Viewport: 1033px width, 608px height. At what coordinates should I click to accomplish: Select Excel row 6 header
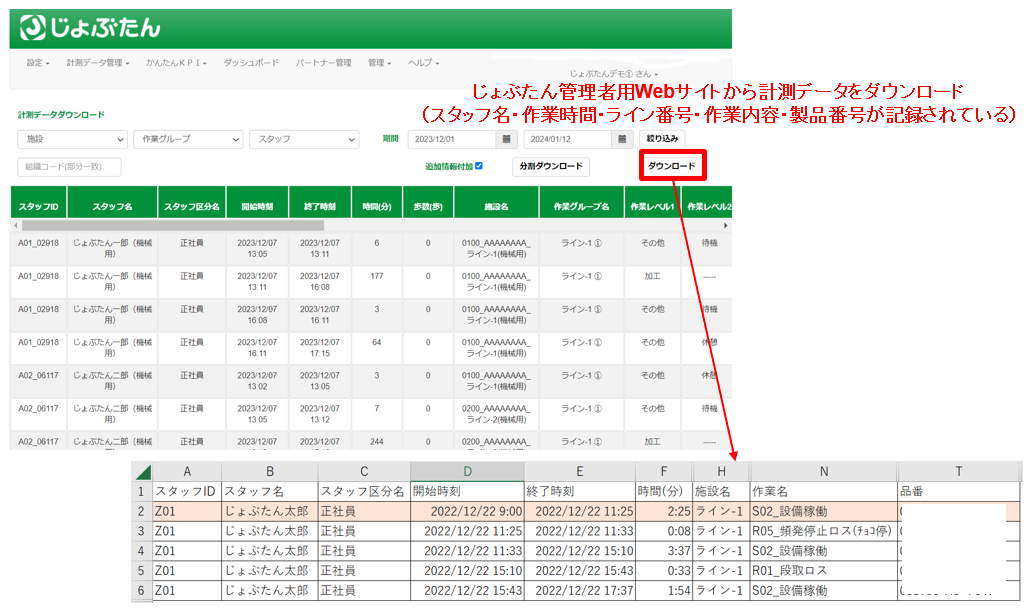tap(142, 590)
